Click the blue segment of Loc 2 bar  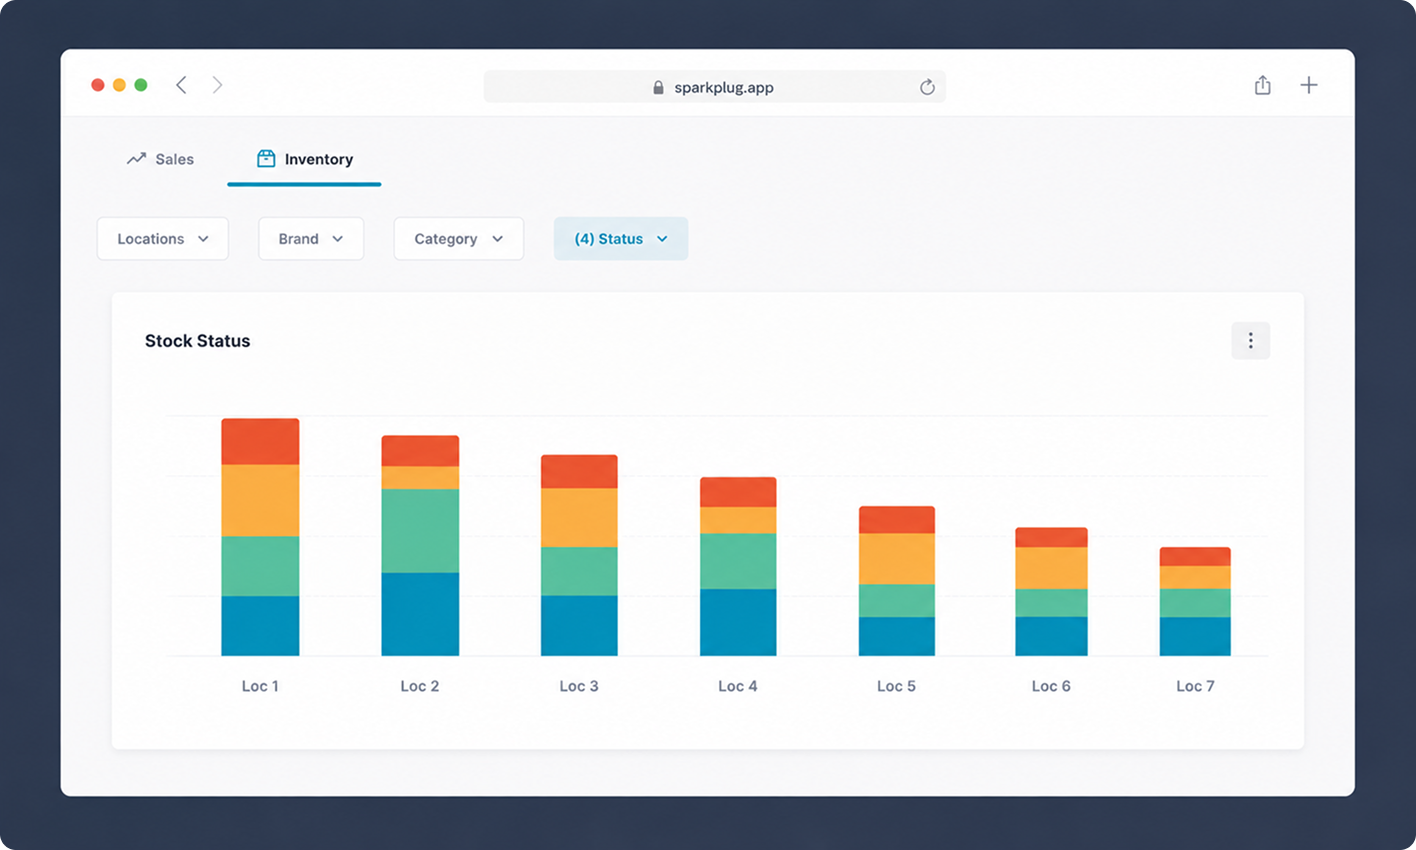(420, 614)
